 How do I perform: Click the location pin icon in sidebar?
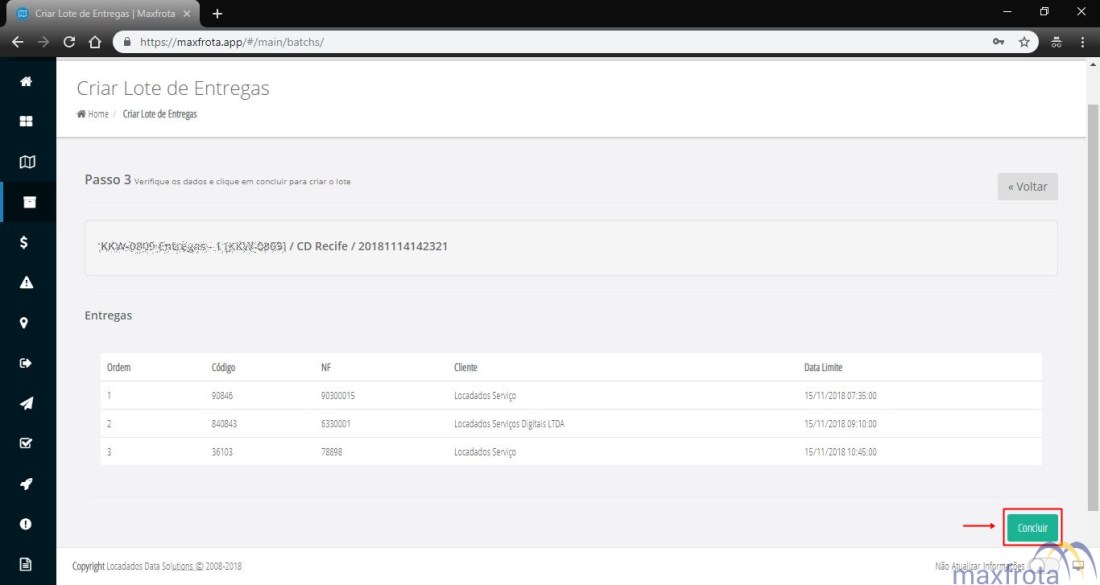(26, 323)
